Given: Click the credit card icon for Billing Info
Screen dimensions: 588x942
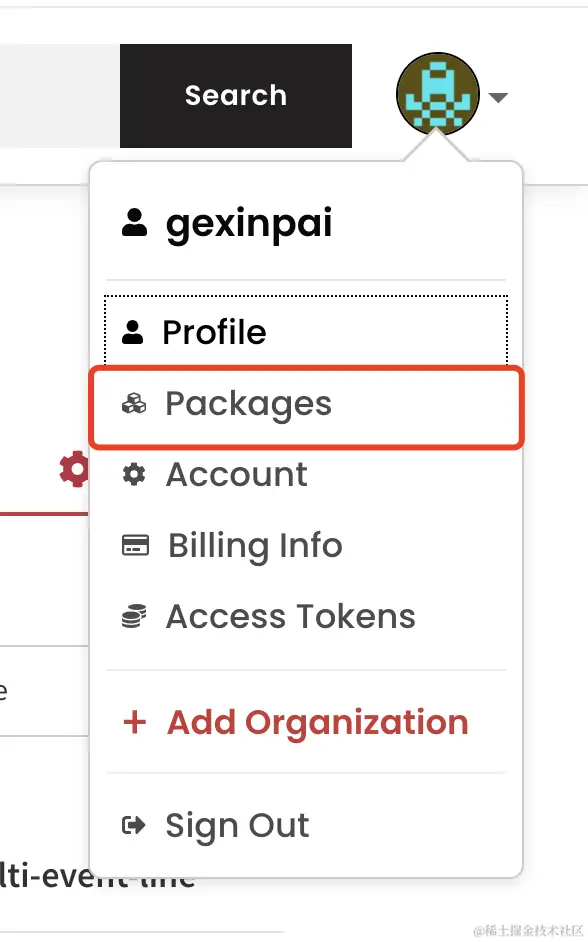Looking at the screenshot, I should [x=135, y=545].
